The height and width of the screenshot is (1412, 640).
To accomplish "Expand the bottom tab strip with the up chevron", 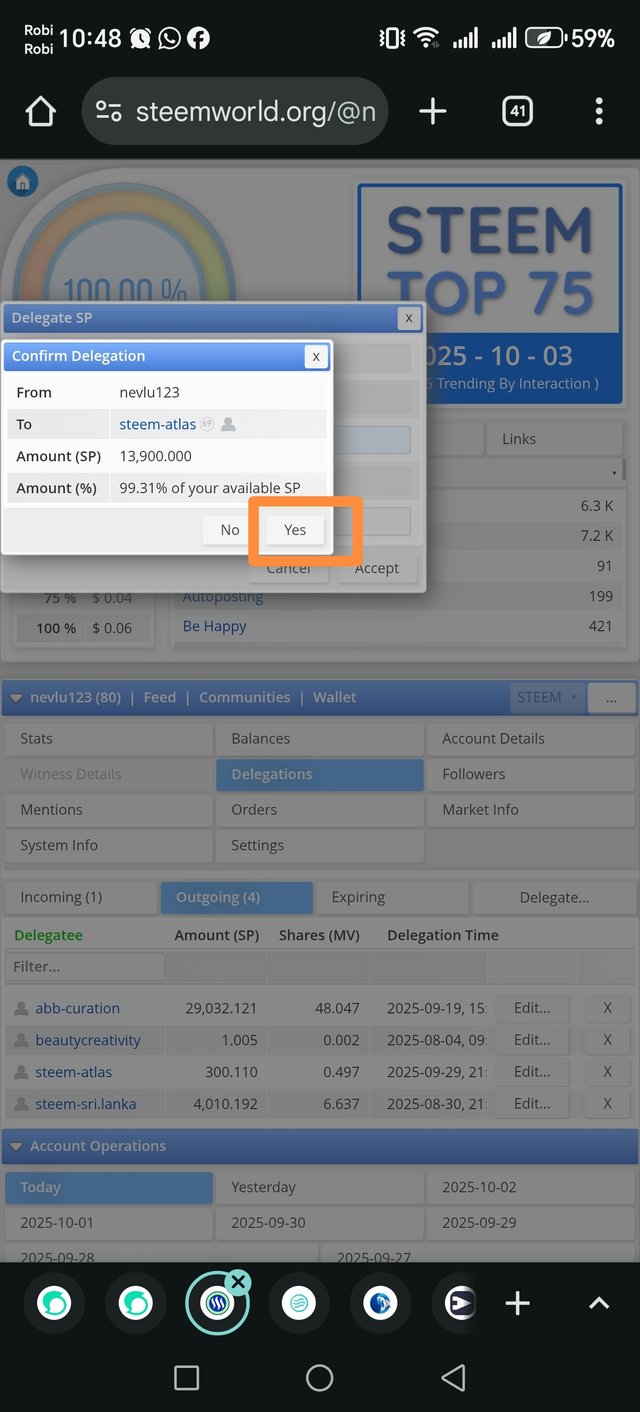I will (x=598, y=1303).
